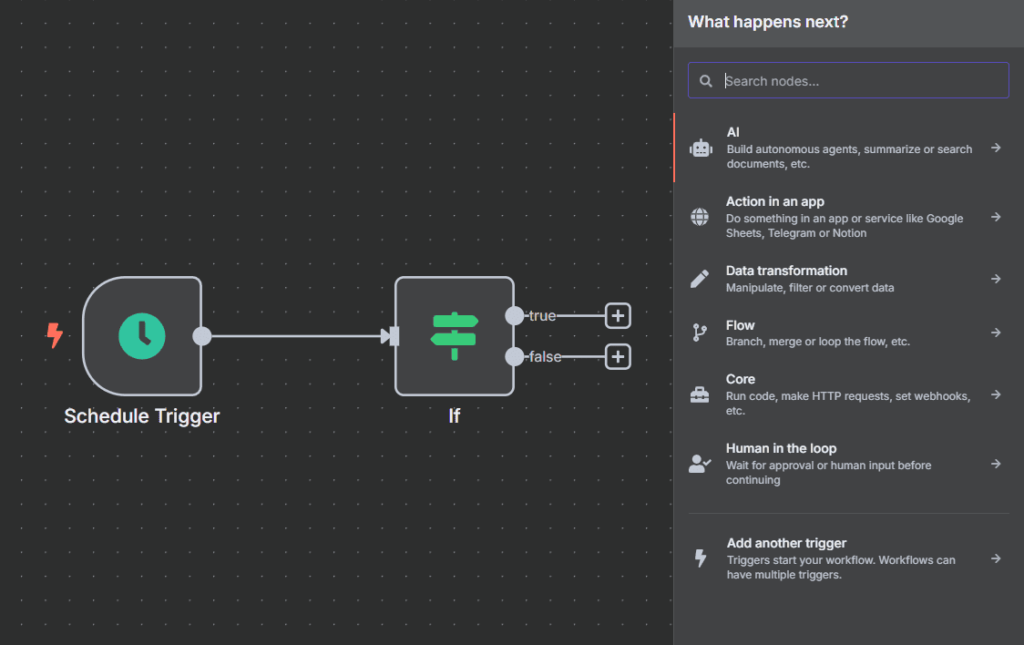
Task: Click the person-check icon for Human in the loop
Action: point(699,464)
